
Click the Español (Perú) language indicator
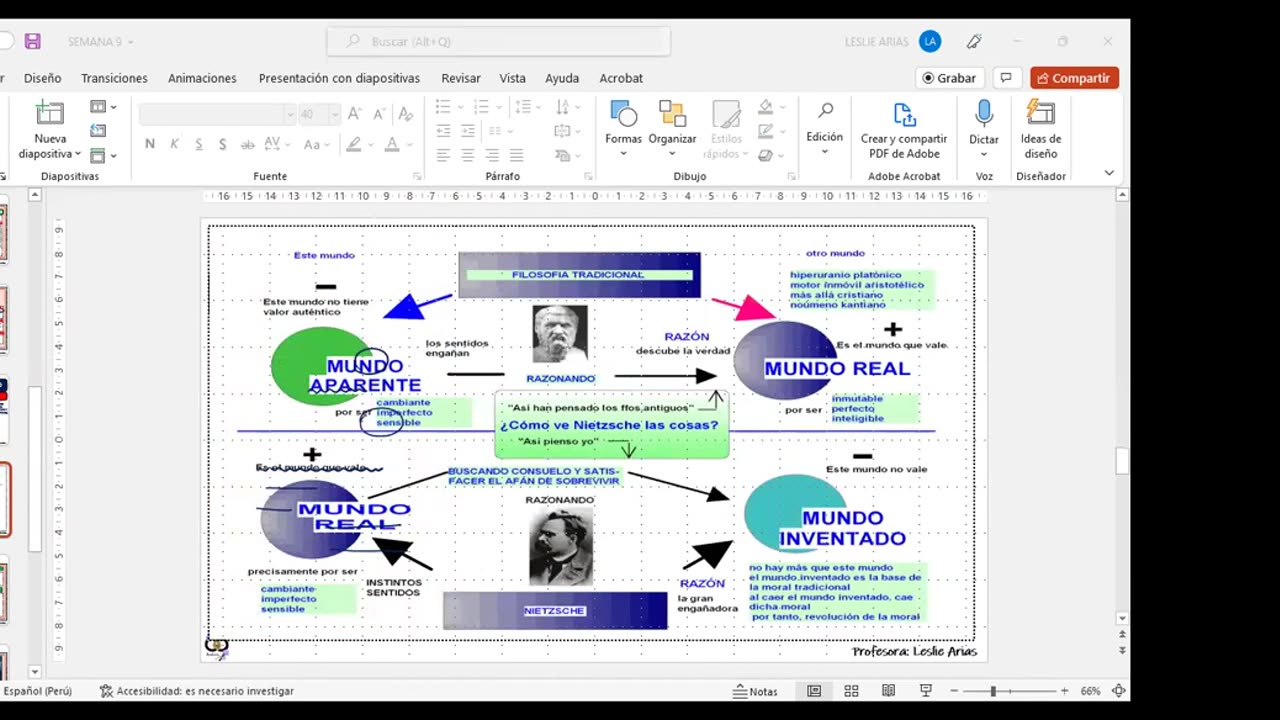(x=38, y=691)
